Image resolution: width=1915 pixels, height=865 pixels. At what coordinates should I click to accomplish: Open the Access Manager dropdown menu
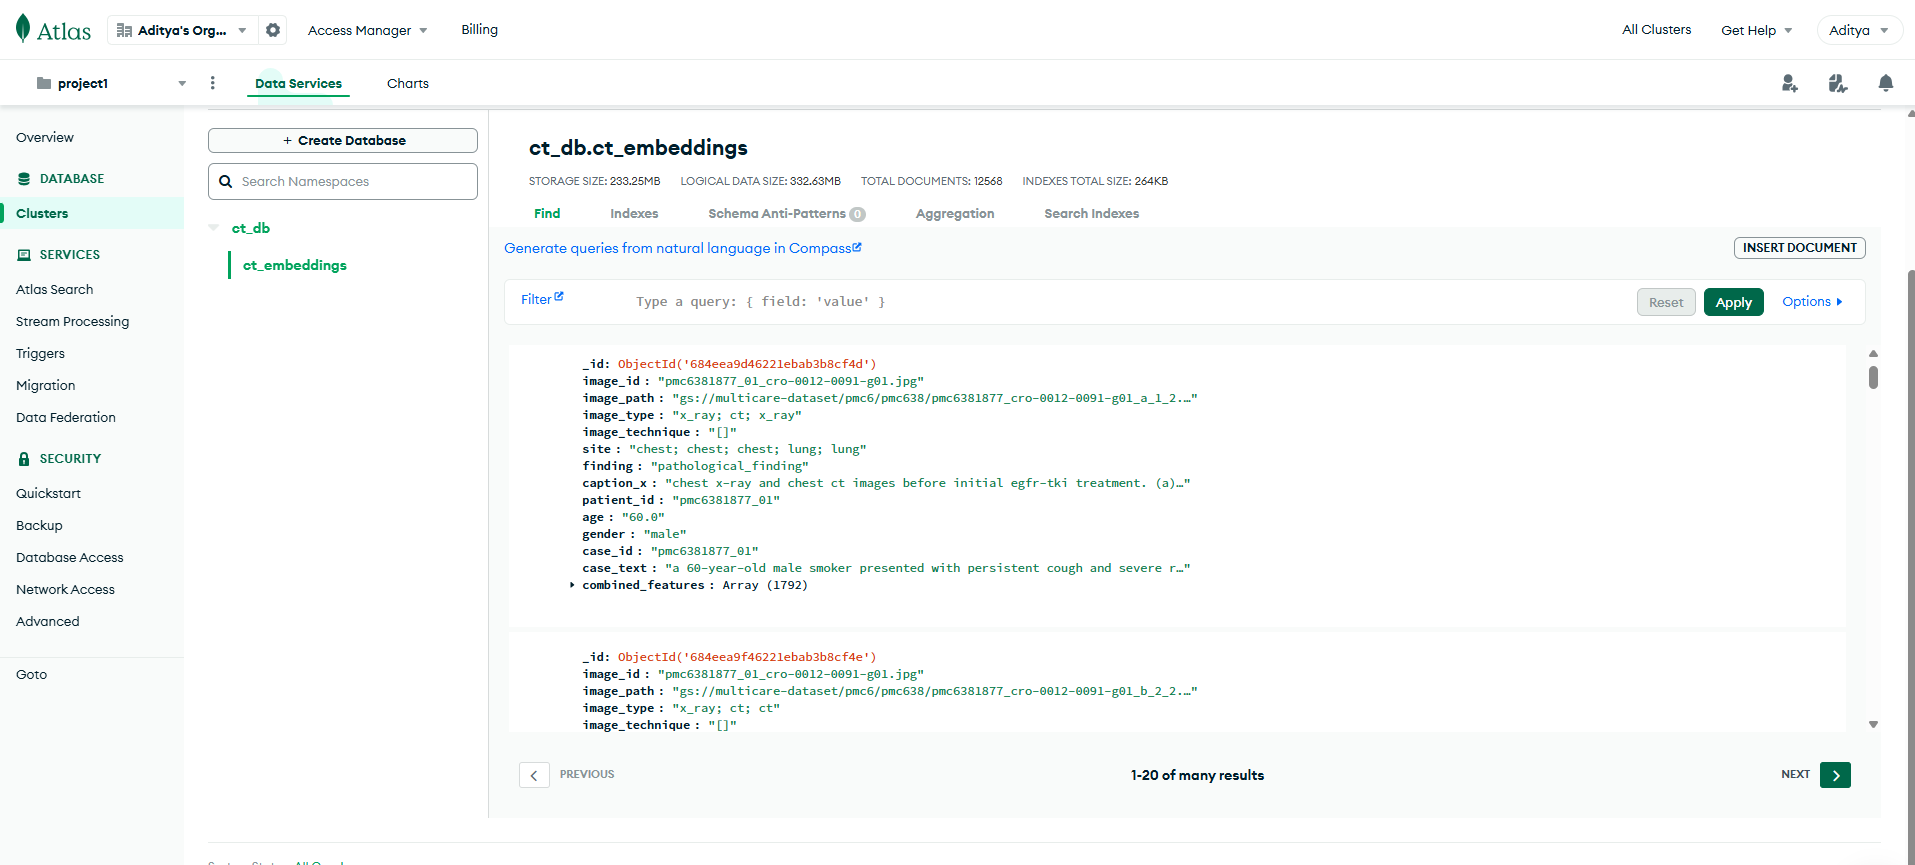(x=367, y=30)
